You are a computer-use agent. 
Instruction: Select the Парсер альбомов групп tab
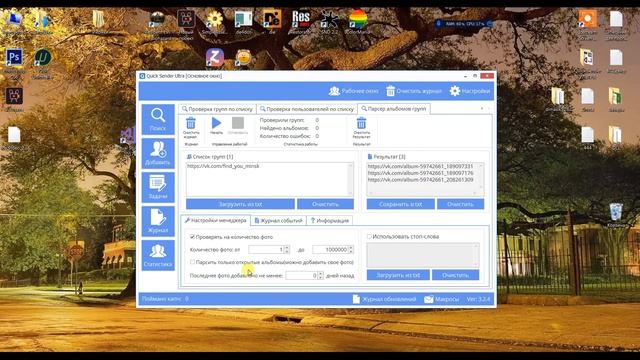pyautogui.click(x=394, y=109)
